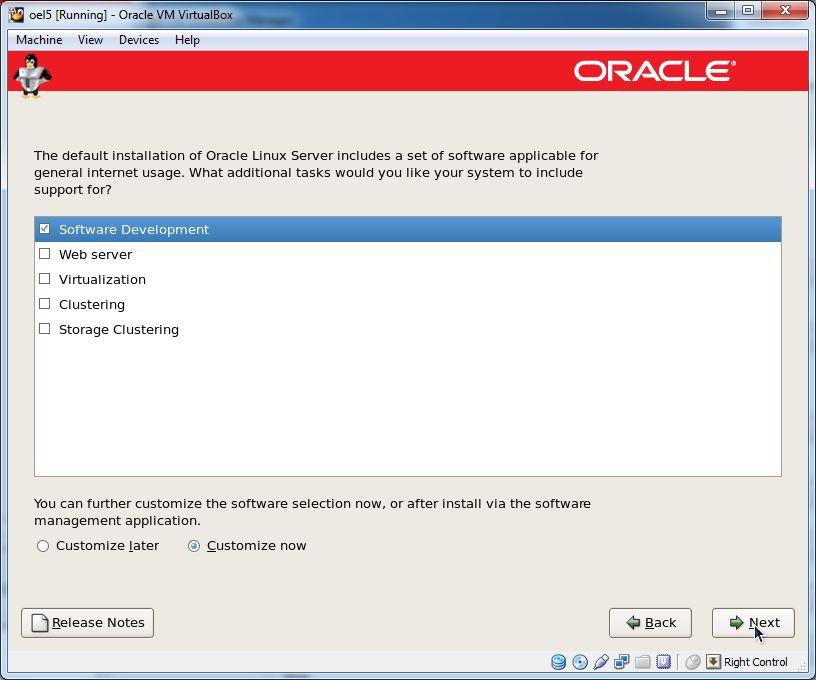
Task: Open the View menu
Action: [91, 40]
